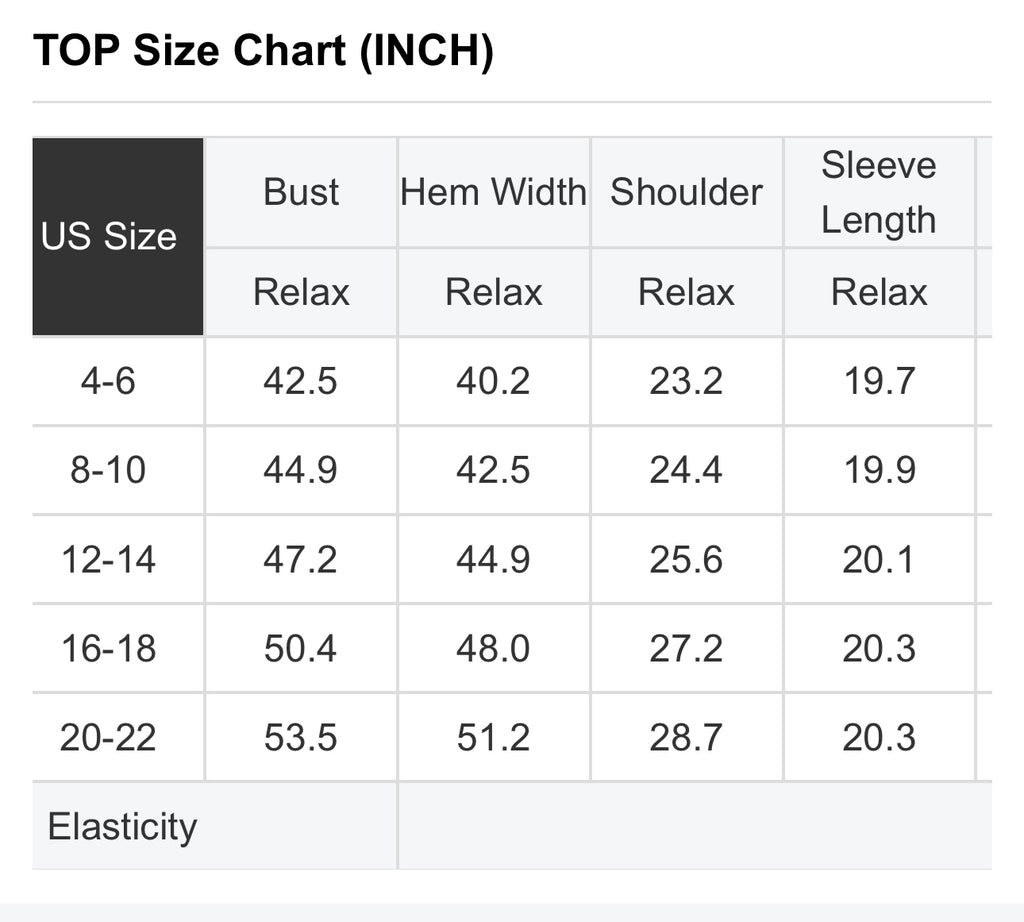
Task: Select the Hem Width column header
Action: coord(494,193)
